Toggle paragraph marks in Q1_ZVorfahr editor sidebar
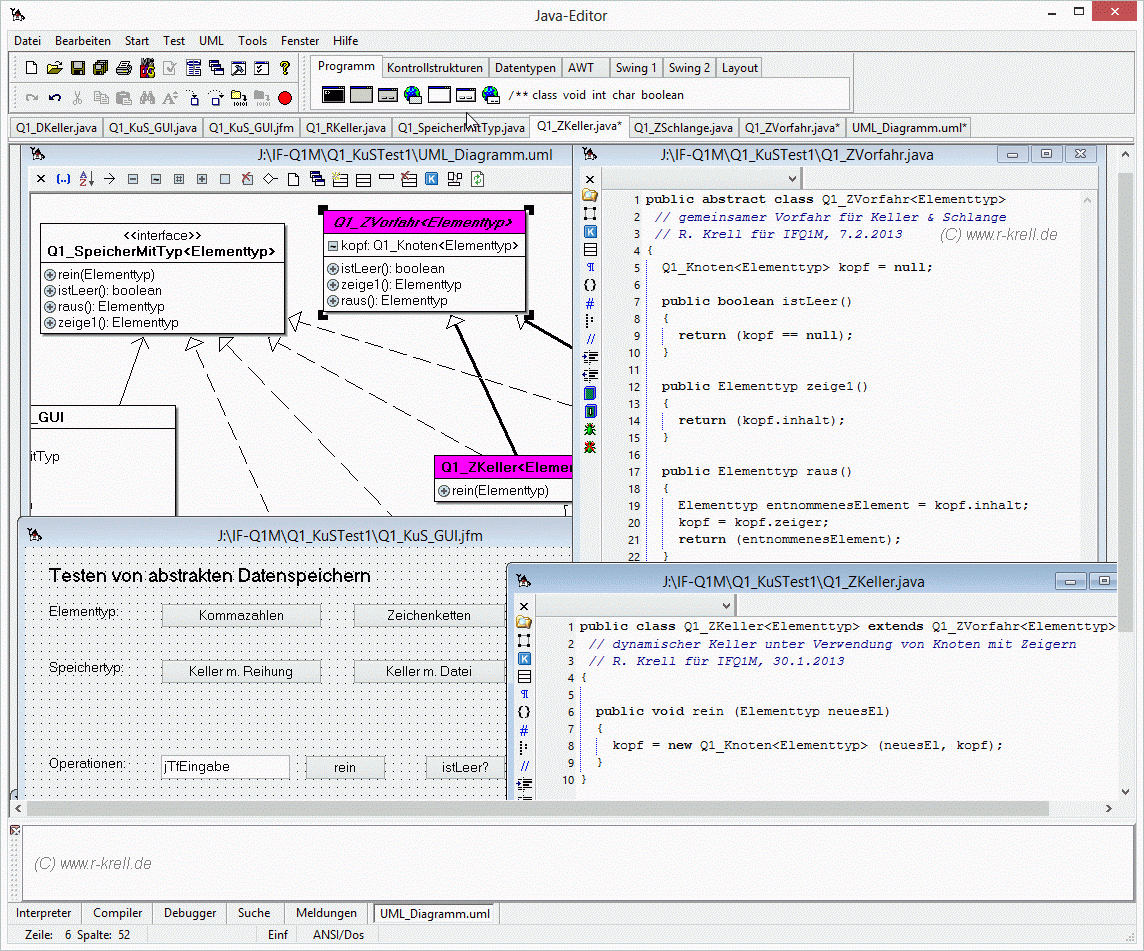1144x951 pixels. [x=590, y=267]
